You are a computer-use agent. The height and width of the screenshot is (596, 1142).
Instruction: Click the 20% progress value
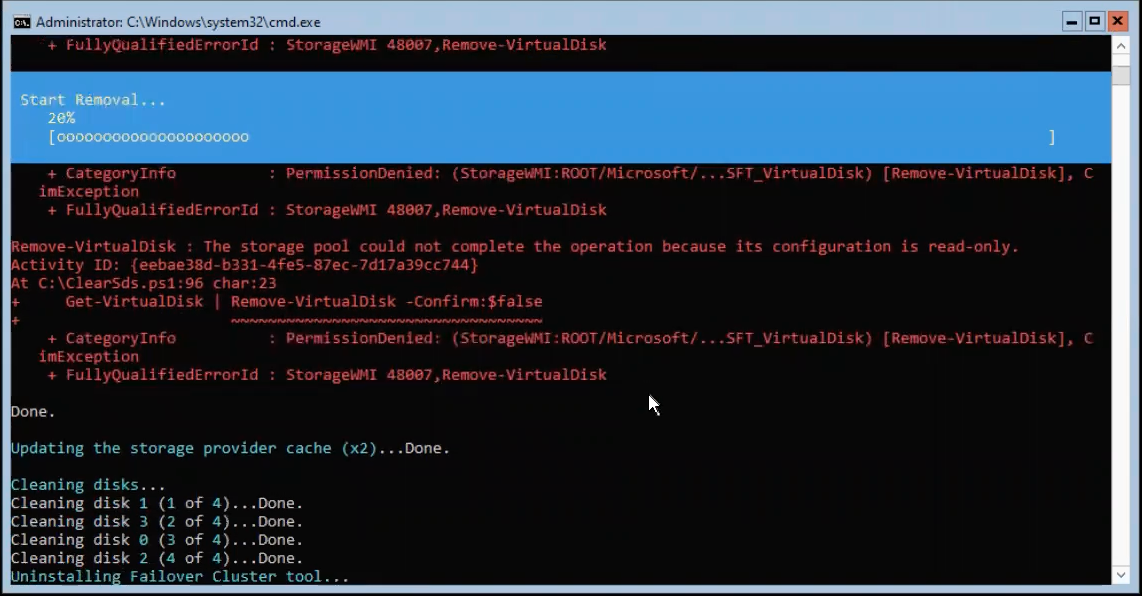point(61,118)
